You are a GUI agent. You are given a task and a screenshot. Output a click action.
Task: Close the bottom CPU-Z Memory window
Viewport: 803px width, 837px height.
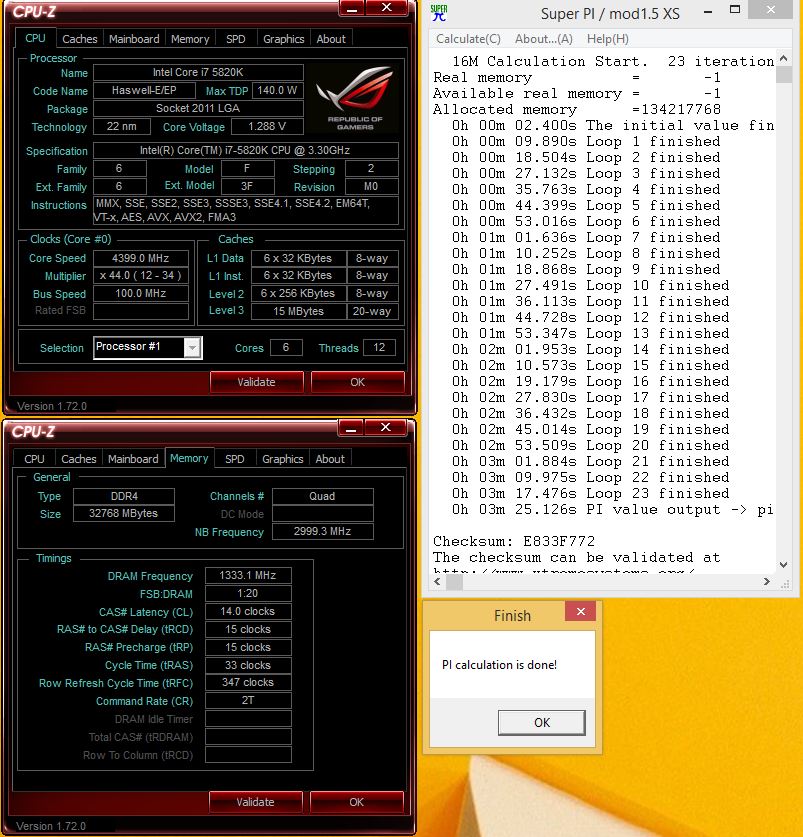point(386,428)
